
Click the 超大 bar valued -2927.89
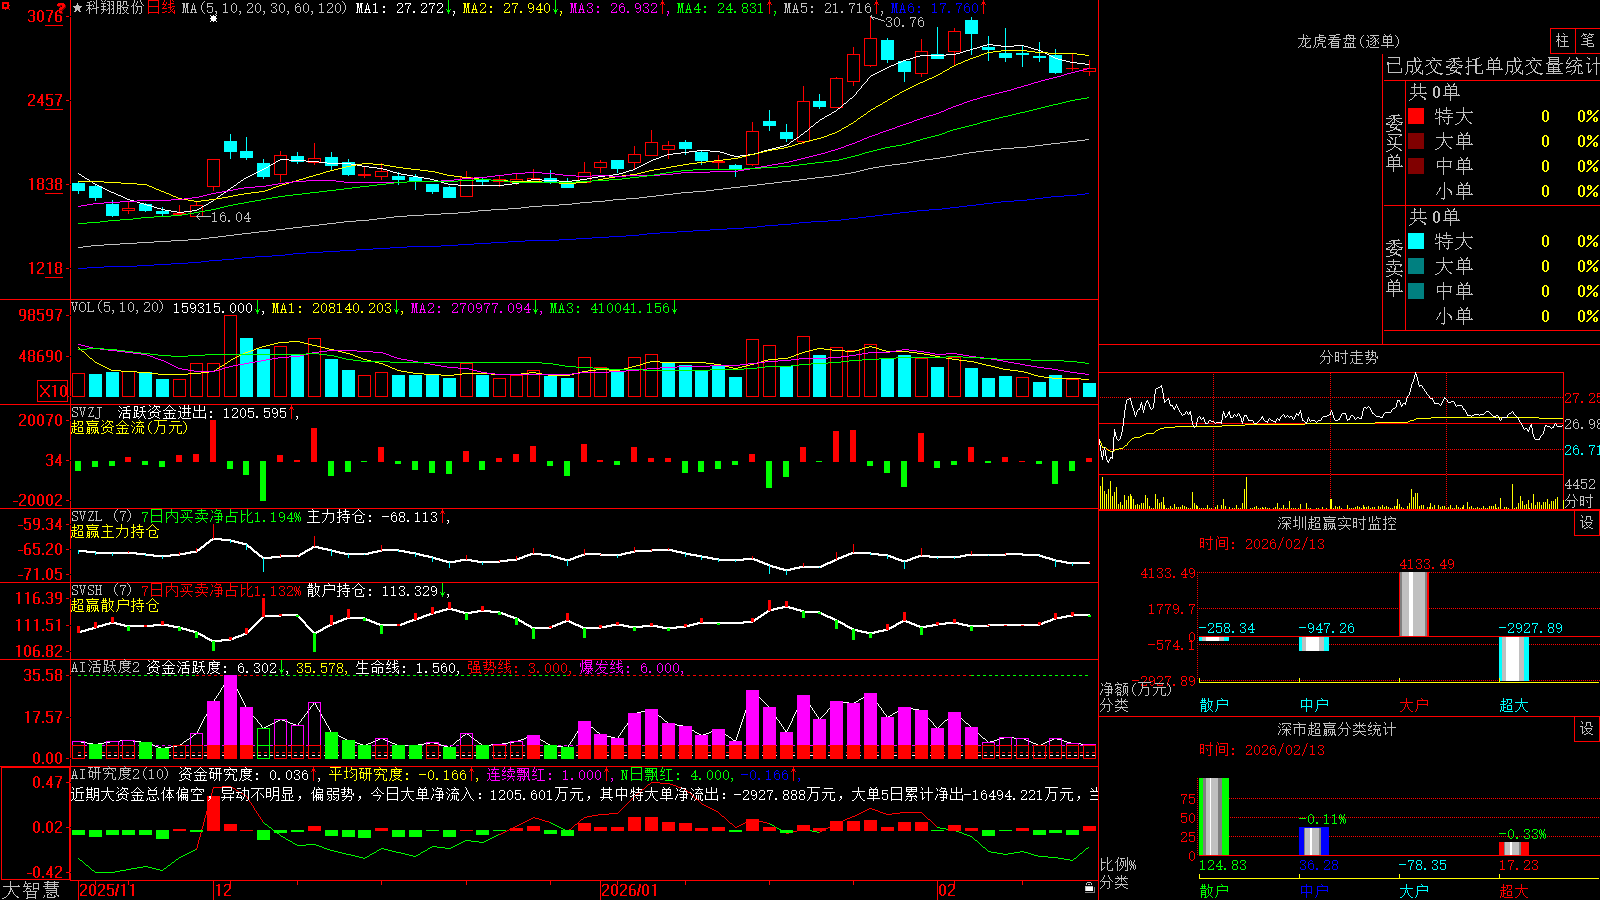click(1514, 659)
